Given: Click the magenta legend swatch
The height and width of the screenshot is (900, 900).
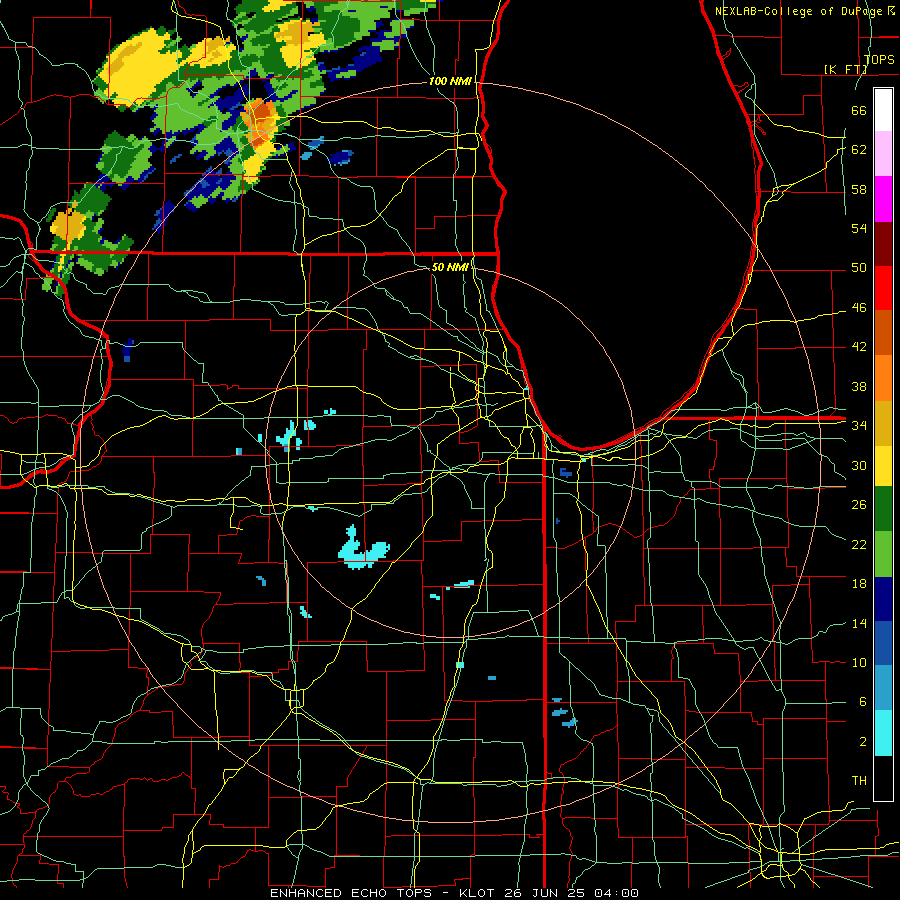Looking at the screenshot, I should pyautogui.click(x=883, y=199).
